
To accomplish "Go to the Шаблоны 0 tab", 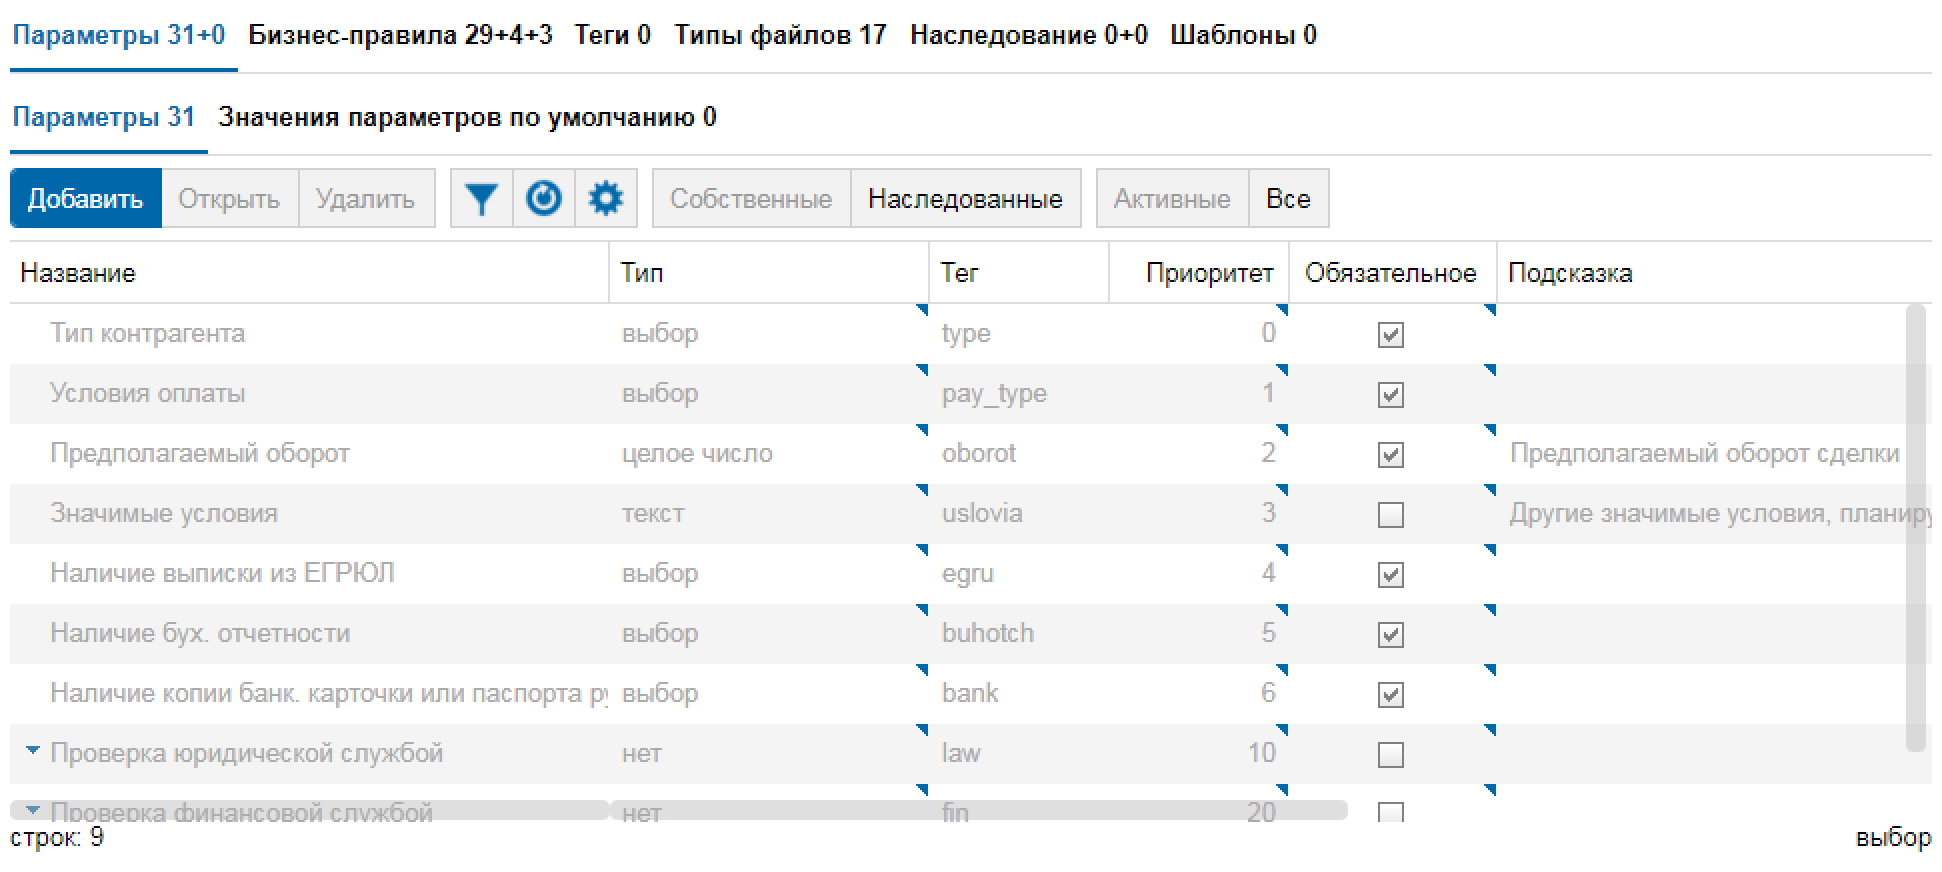I will click(x=1243, y=35).
